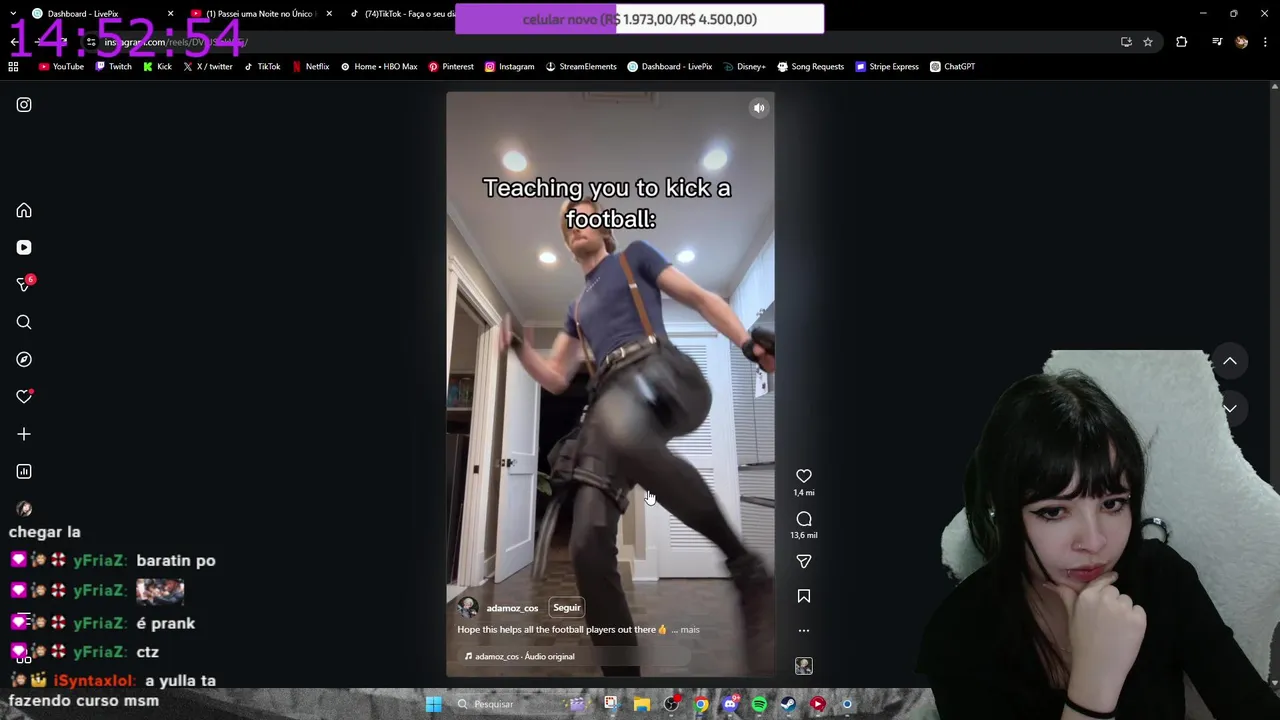Viewport: 1280px width, 720px height.
Task: Open Notifications heart in sidebar
Action: point(24,397)
